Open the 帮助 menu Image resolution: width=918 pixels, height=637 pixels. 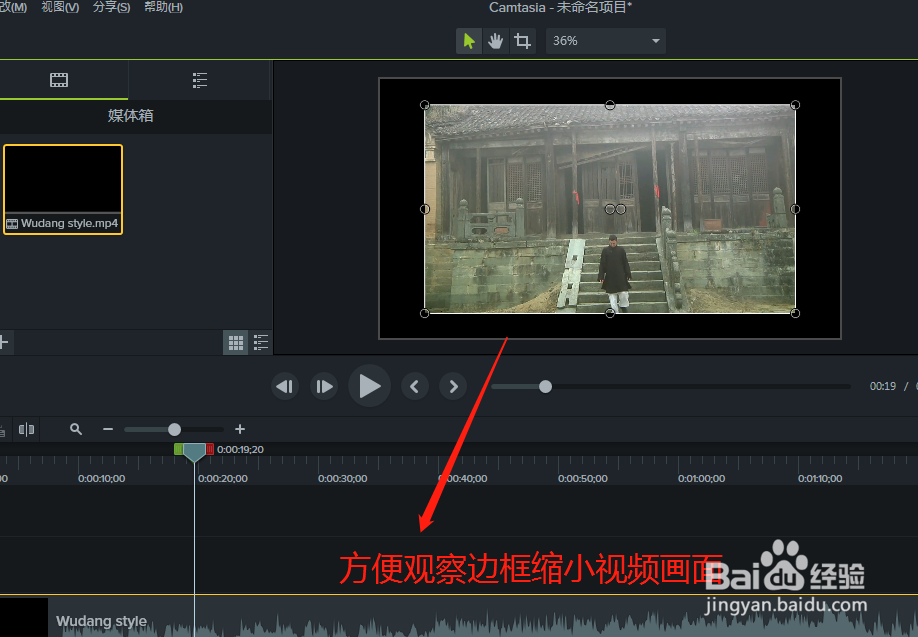pyautogui.click(x=163, y=7)
